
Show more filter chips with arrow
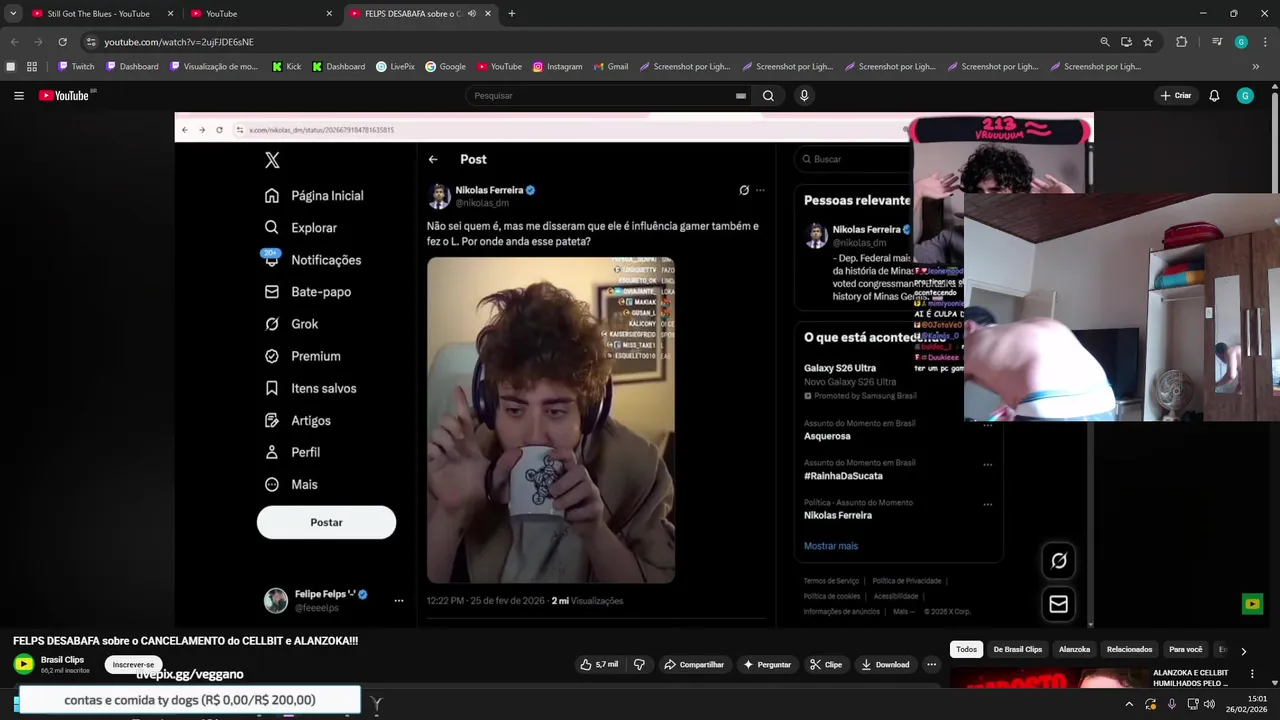tap(1243, 651)
